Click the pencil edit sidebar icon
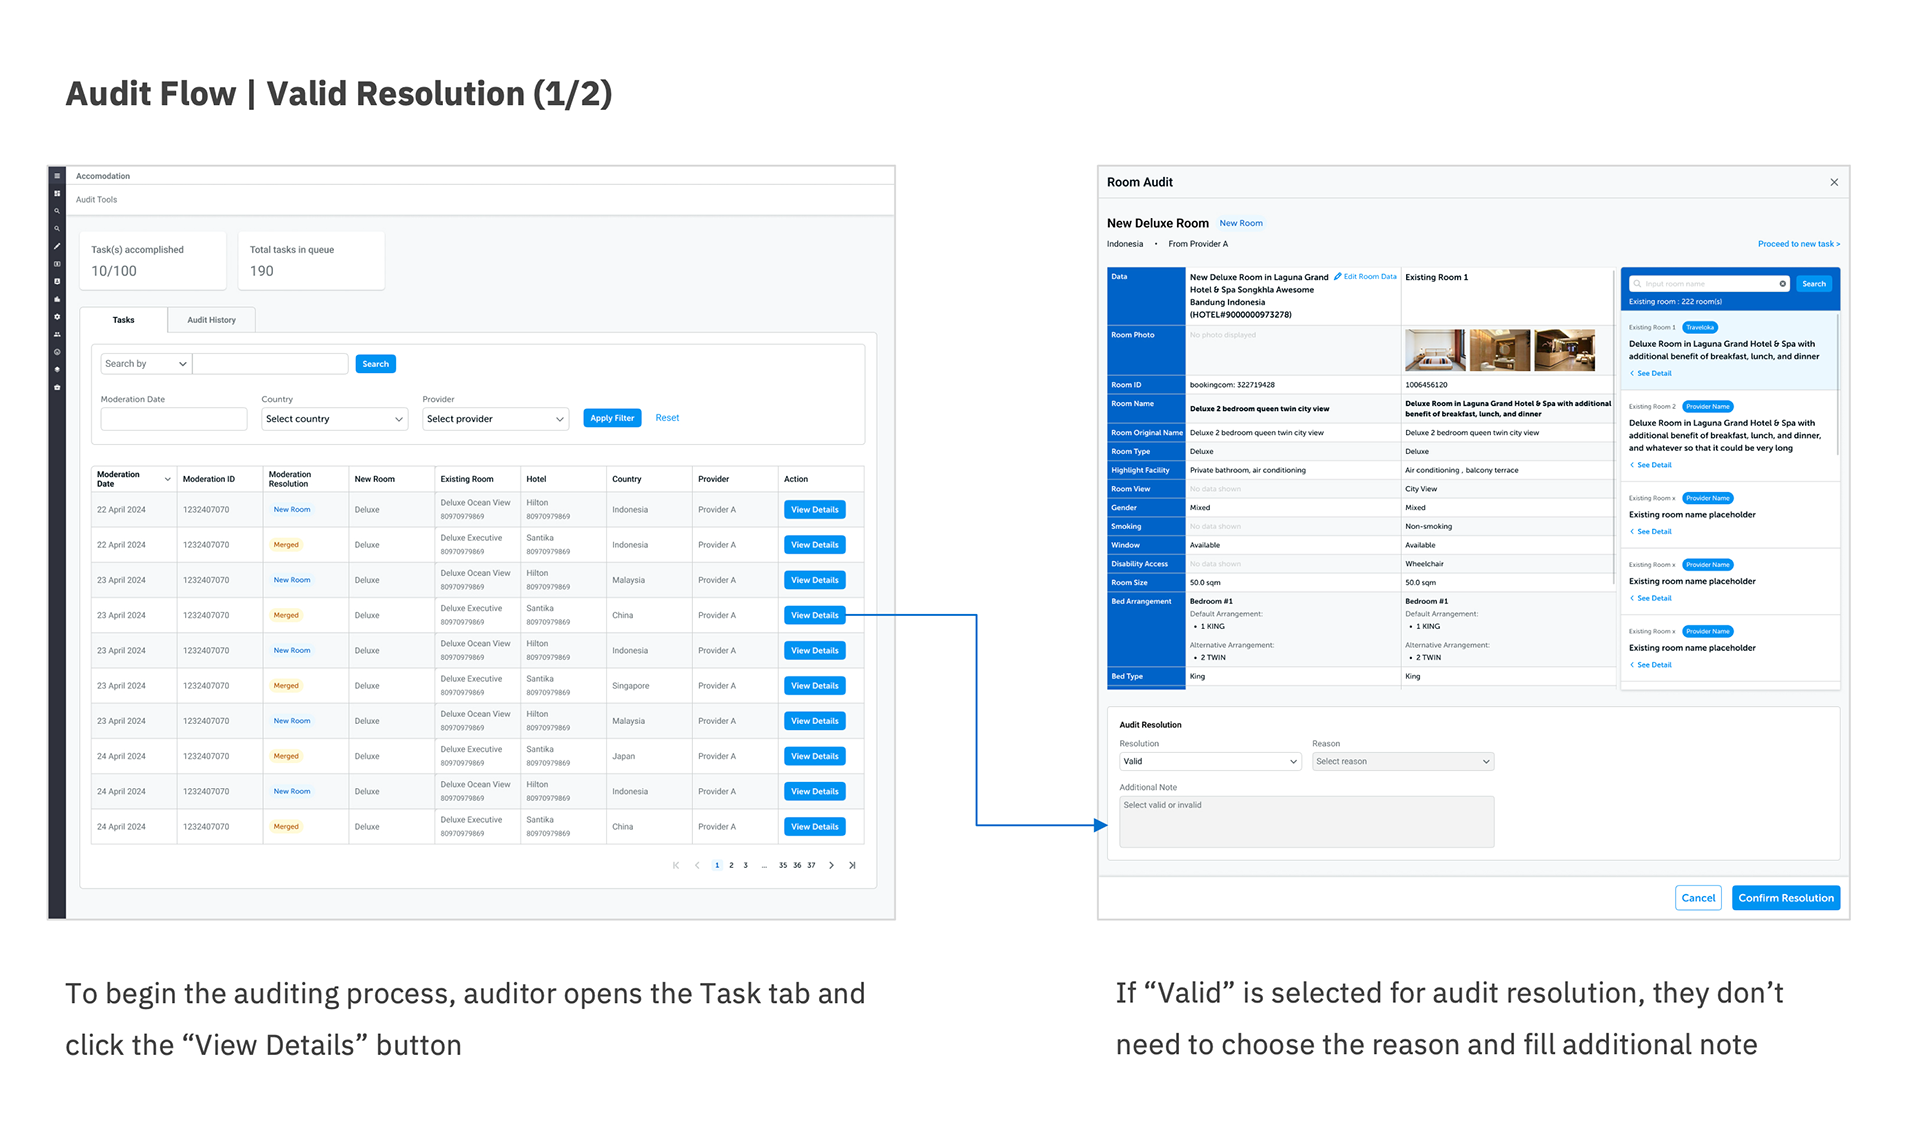The width and height of the screenshot is (1920, 1144). point(57,246)
